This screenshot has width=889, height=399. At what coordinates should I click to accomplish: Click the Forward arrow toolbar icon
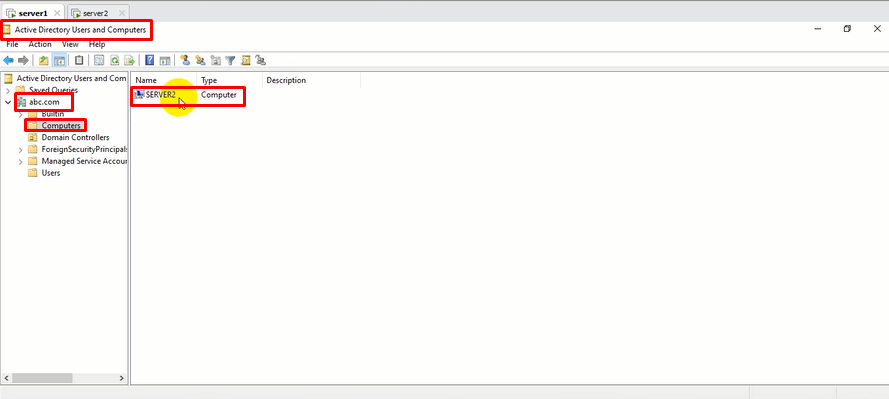pos(23,60)
